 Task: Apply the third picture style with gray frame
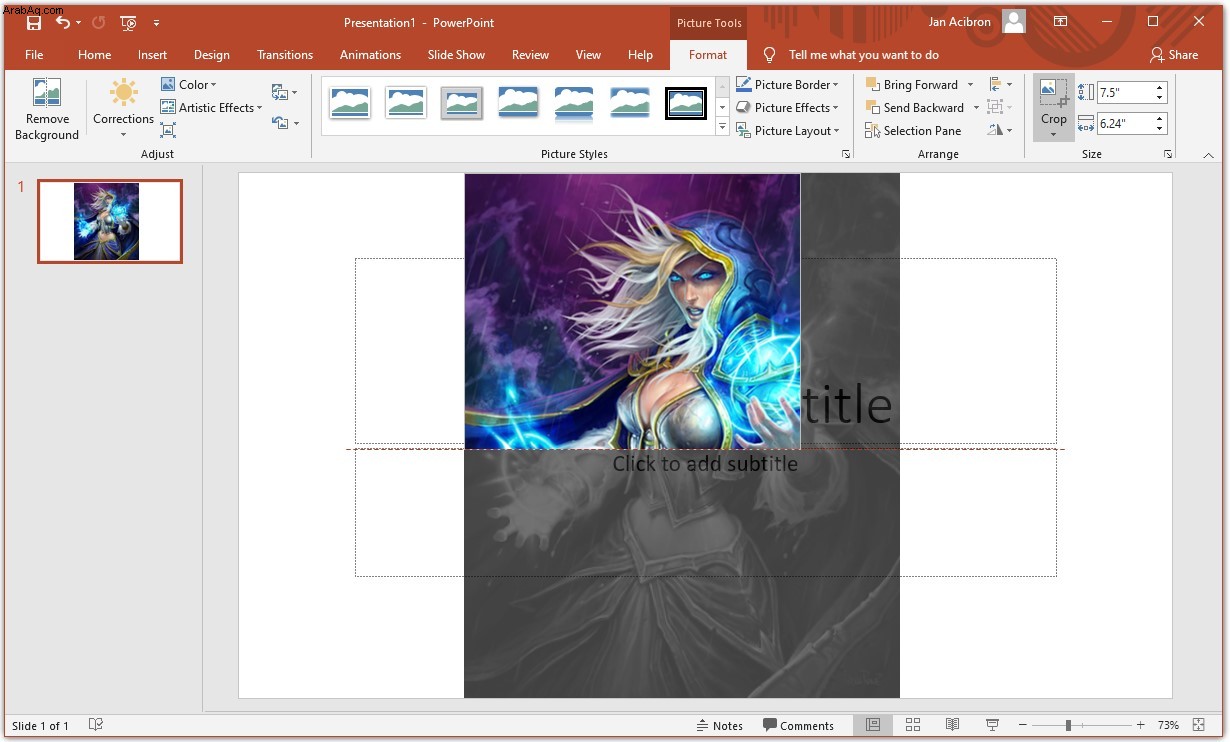[461, 102]
